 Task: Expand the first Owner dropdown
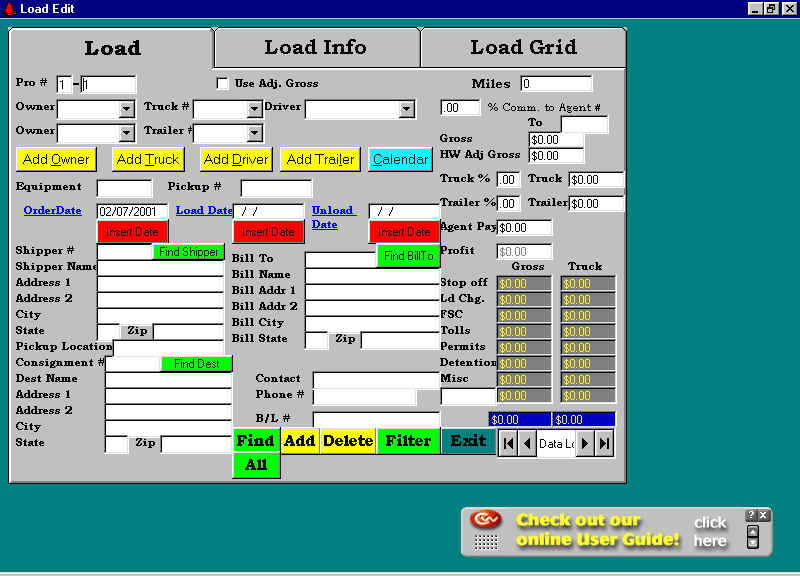[127, 109]
